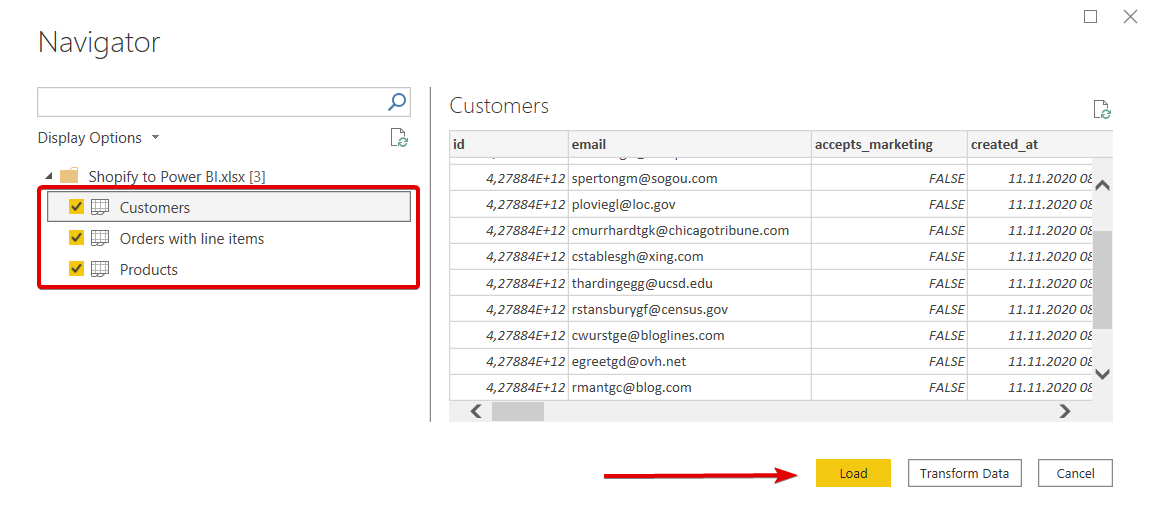Click the cell ploviegl@loc.gov
1151x509 pixels.
pyautogui.click(x=689, y=204)
